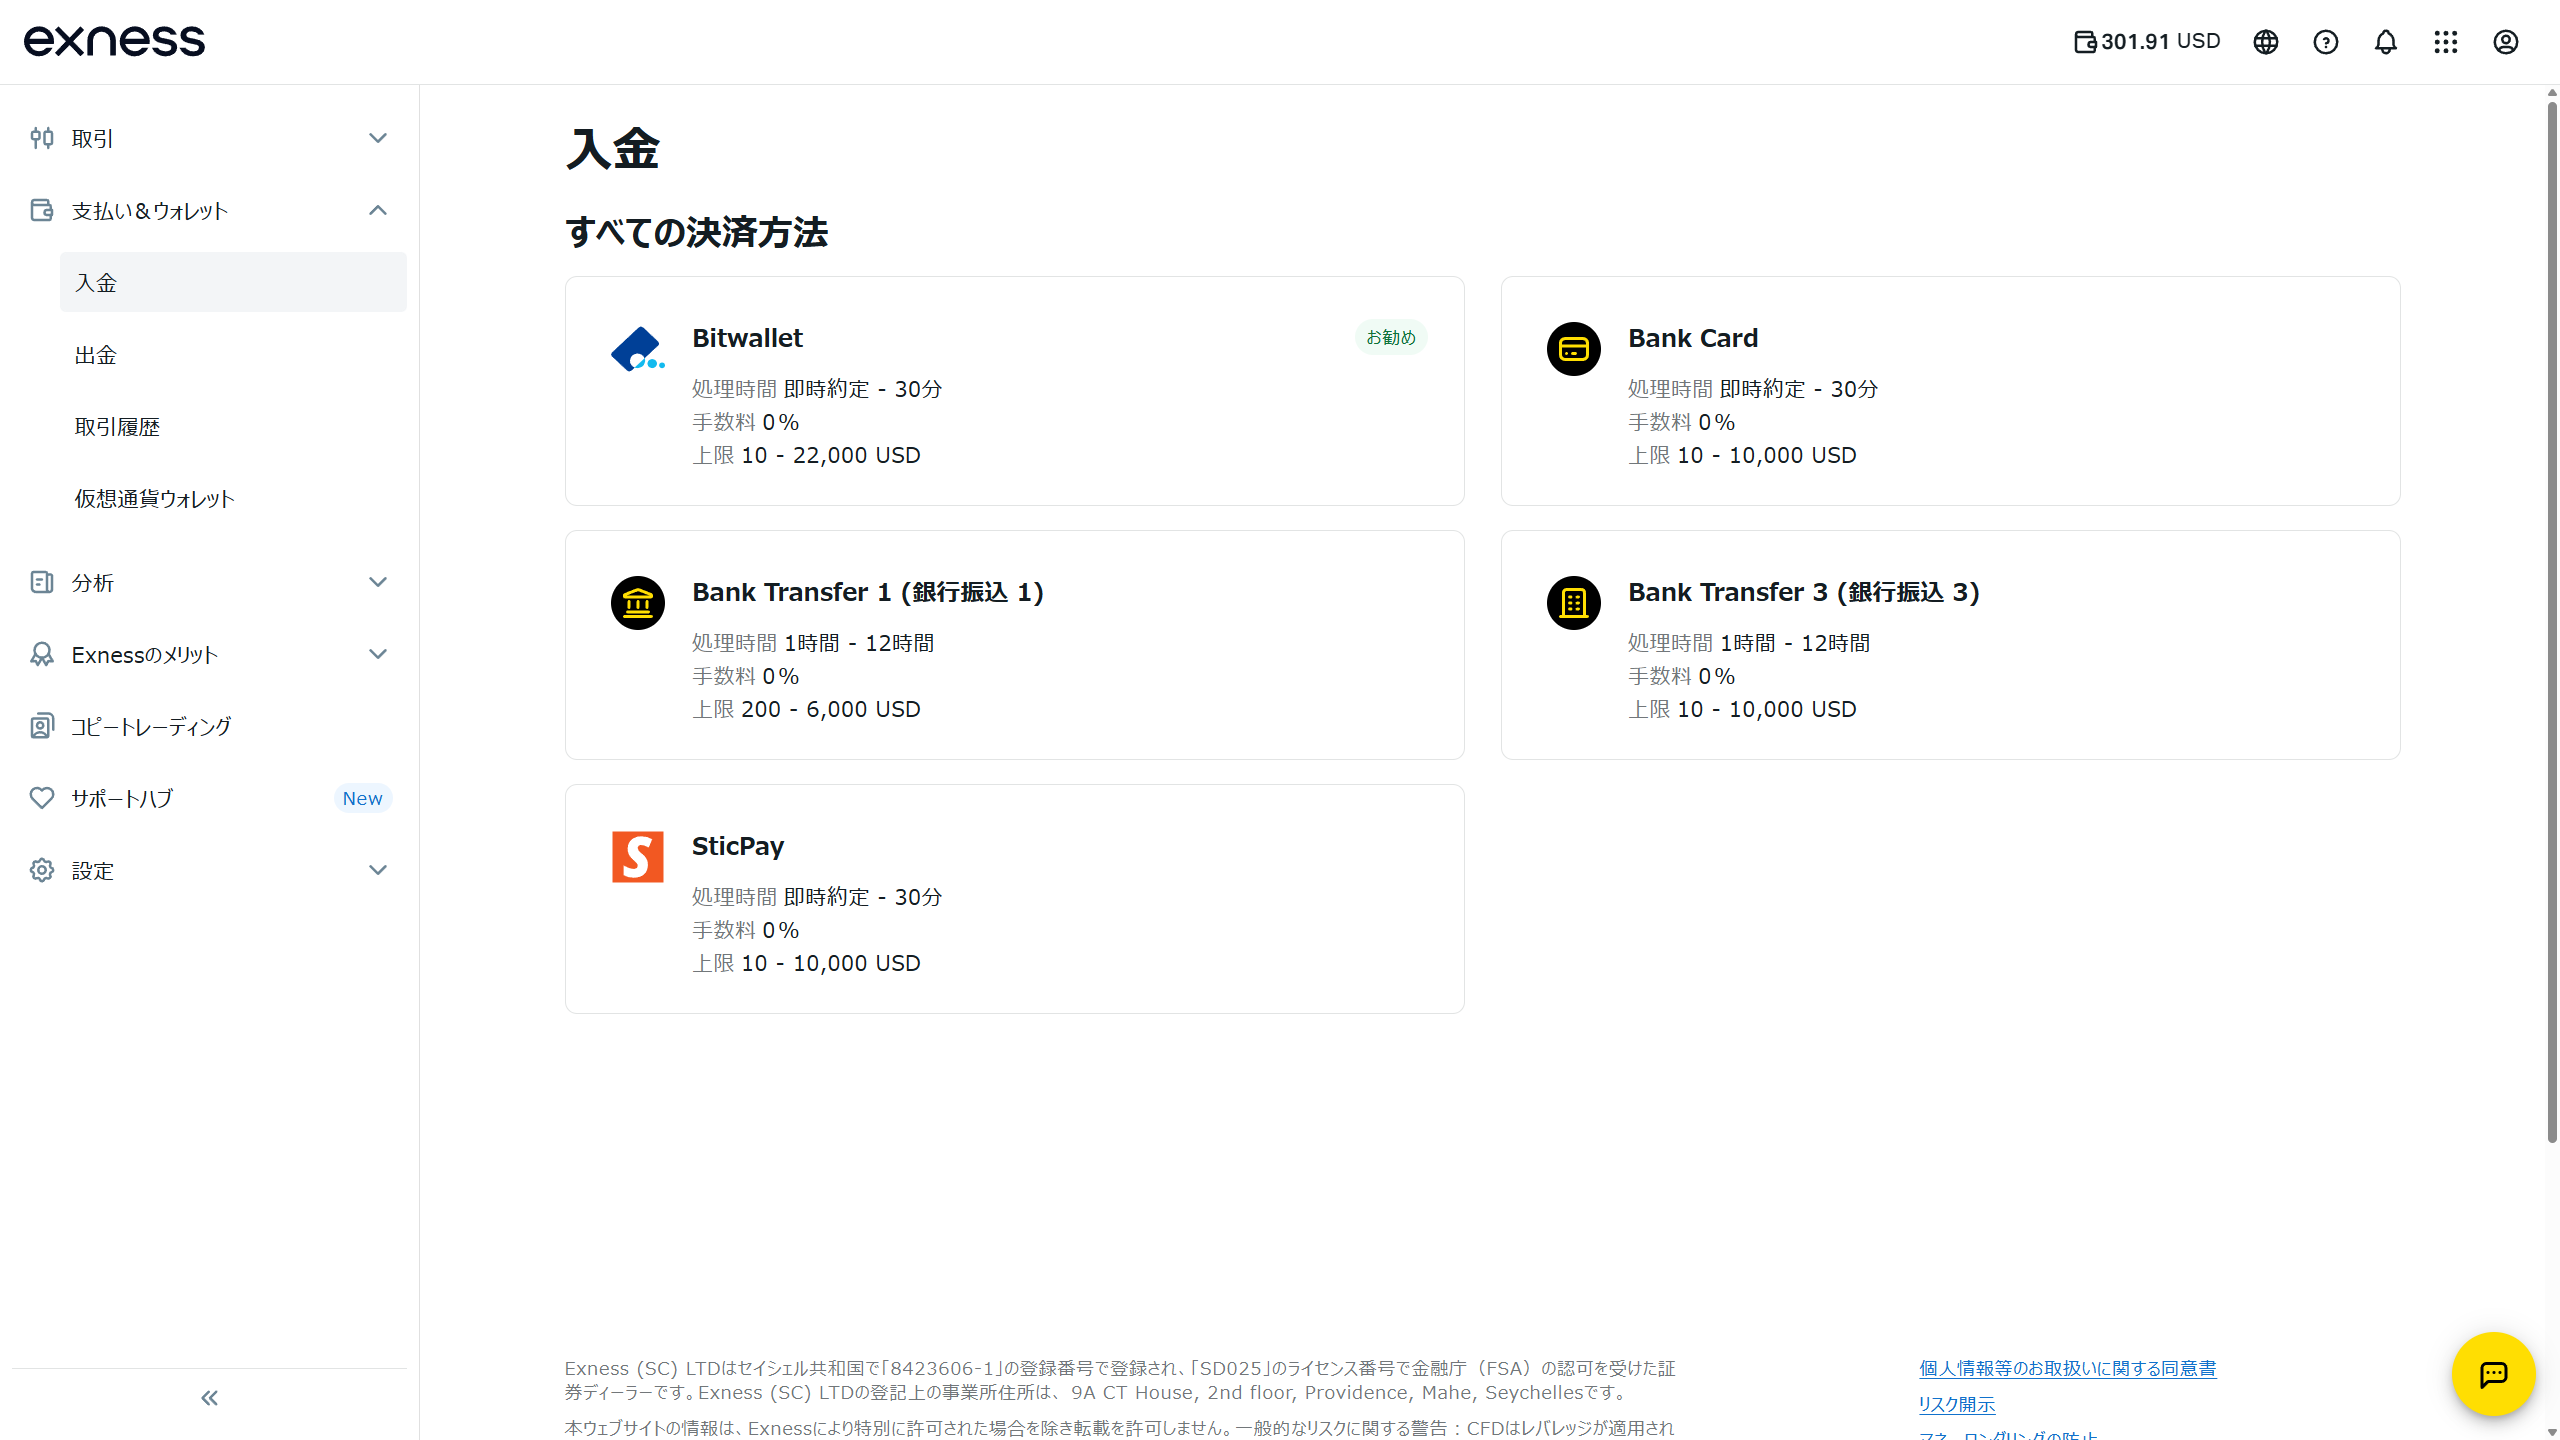2560x1440 pixels.
Task: Click the page scrollbar thumb
Action: pos(2552,620)
